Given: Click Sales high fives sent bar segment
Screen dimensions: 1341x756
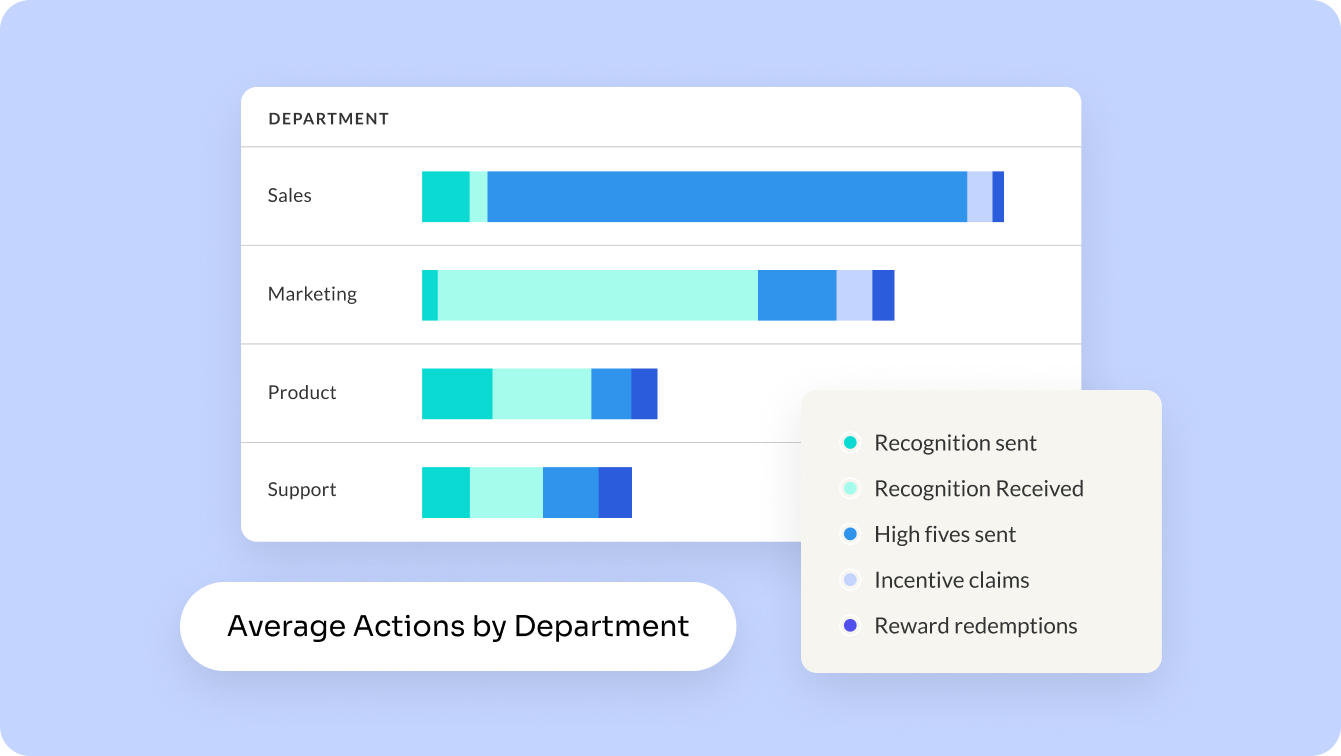Looking at the screenshot, I should pyautogui.click(x=727, y=197).
